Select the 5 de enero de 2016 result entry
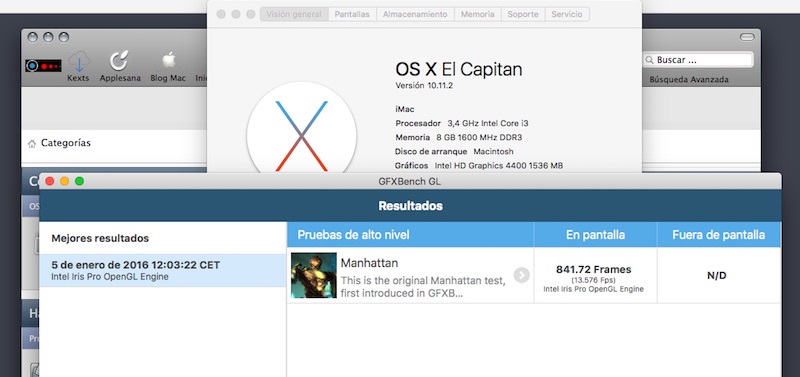The image size is (800, 377). [x=163, y=270]
